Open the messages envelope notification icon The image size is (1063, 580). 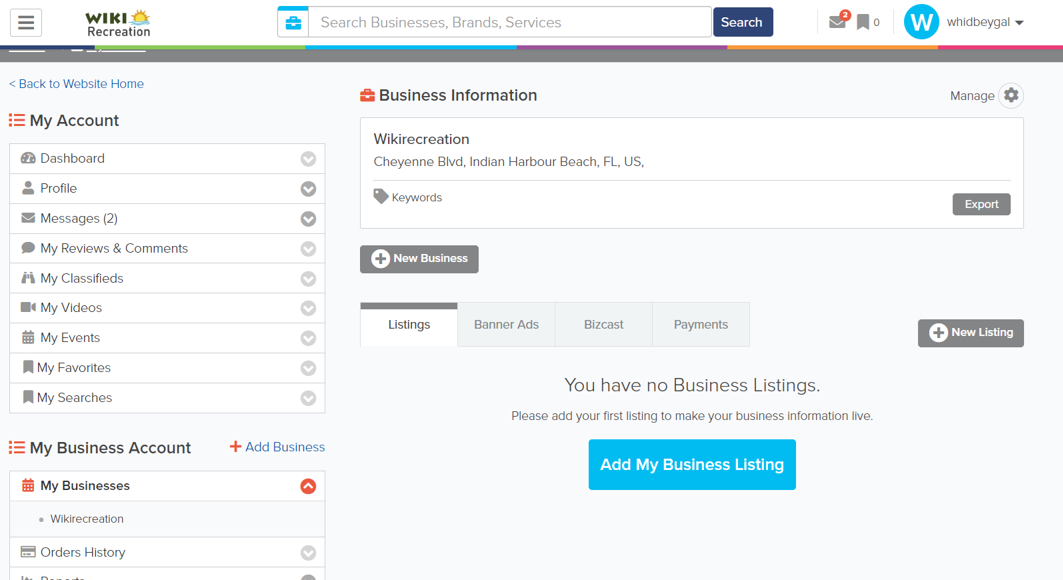pos(839,21)
